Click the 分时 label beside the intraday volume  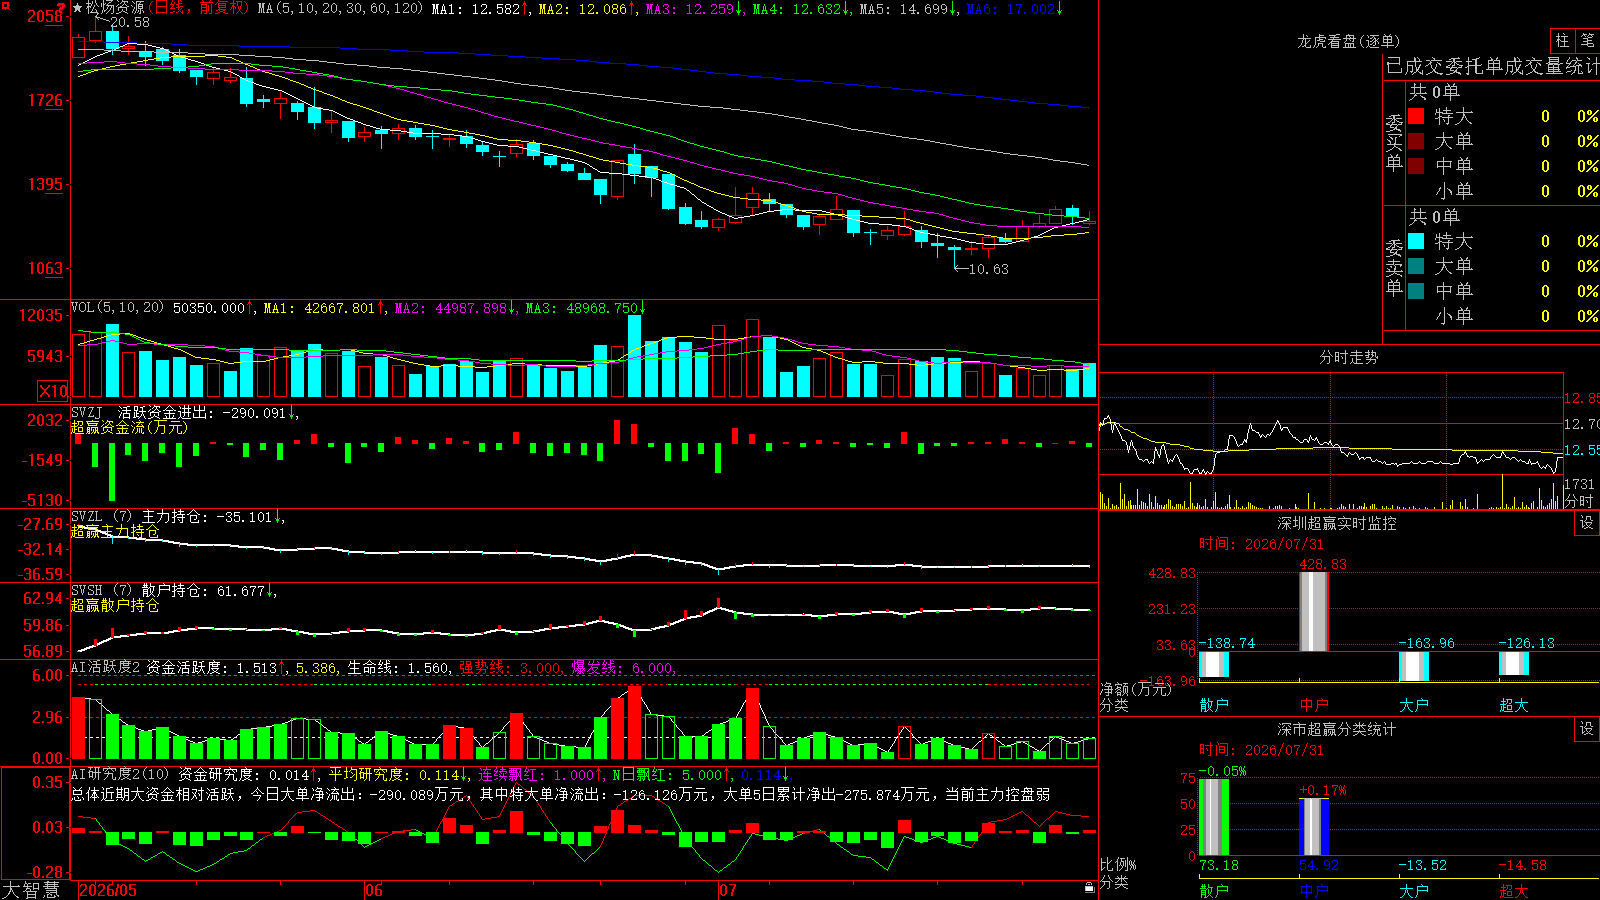click(x=1580, y=500)
